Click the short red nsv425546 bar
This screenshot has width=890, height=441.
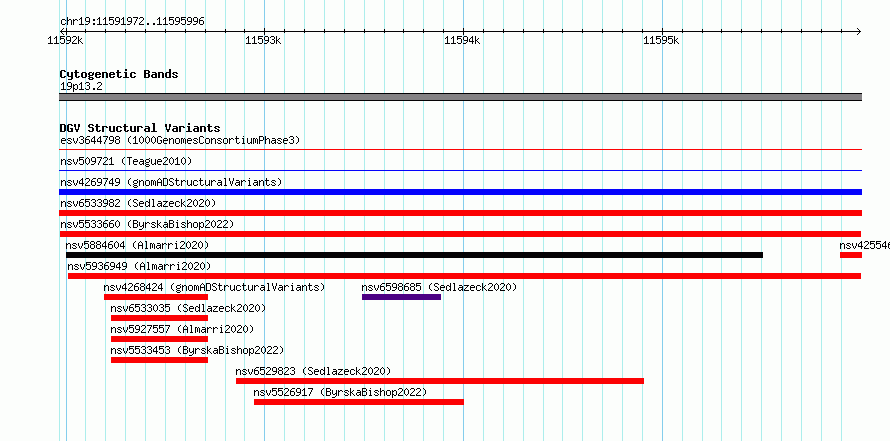click(x=851, y=255)
